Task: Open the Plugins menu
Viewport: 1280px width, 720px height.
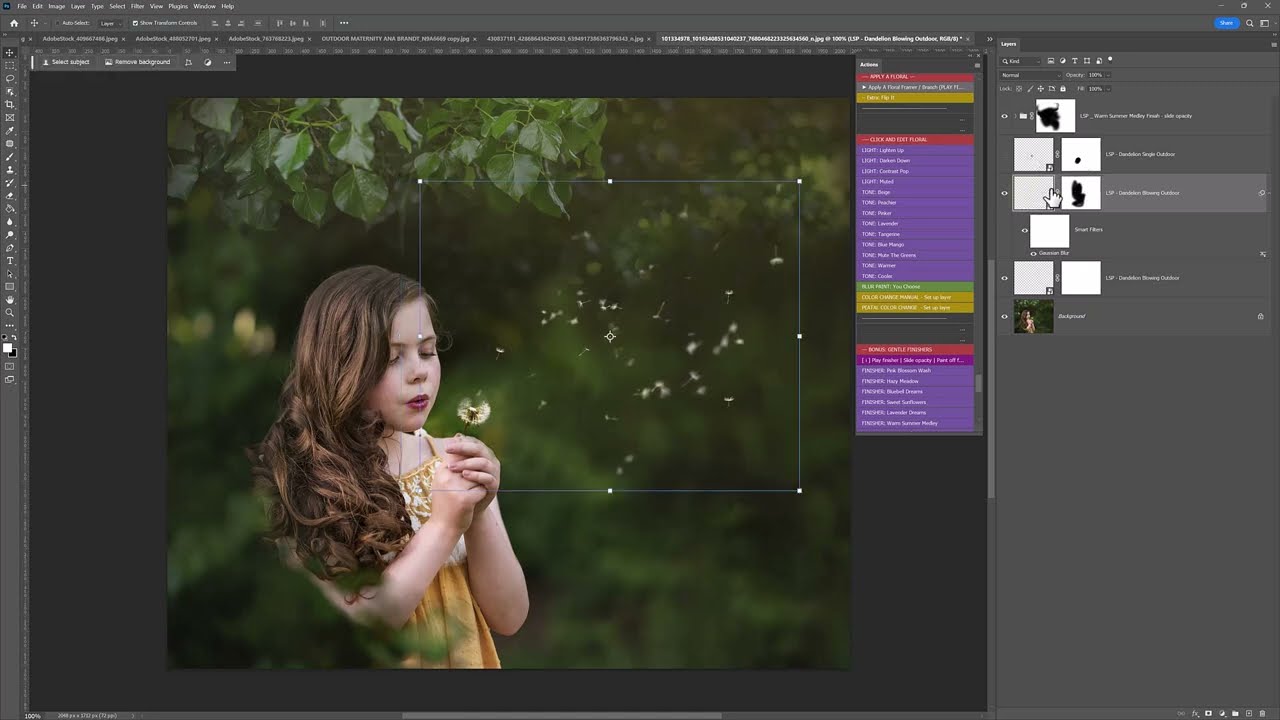Action: coord(178,6)
